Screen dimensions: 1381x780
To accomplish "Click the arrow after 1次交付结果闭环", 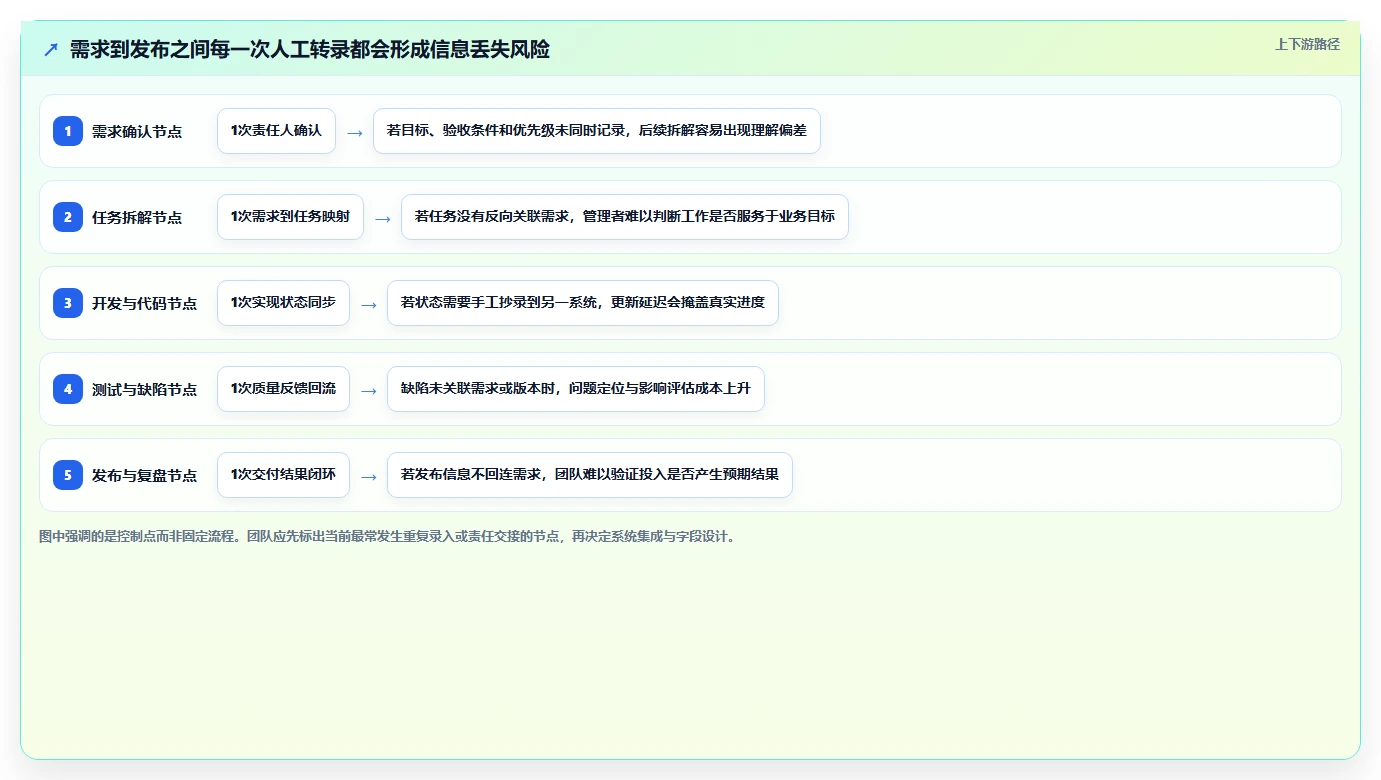I will coord(368,476).
